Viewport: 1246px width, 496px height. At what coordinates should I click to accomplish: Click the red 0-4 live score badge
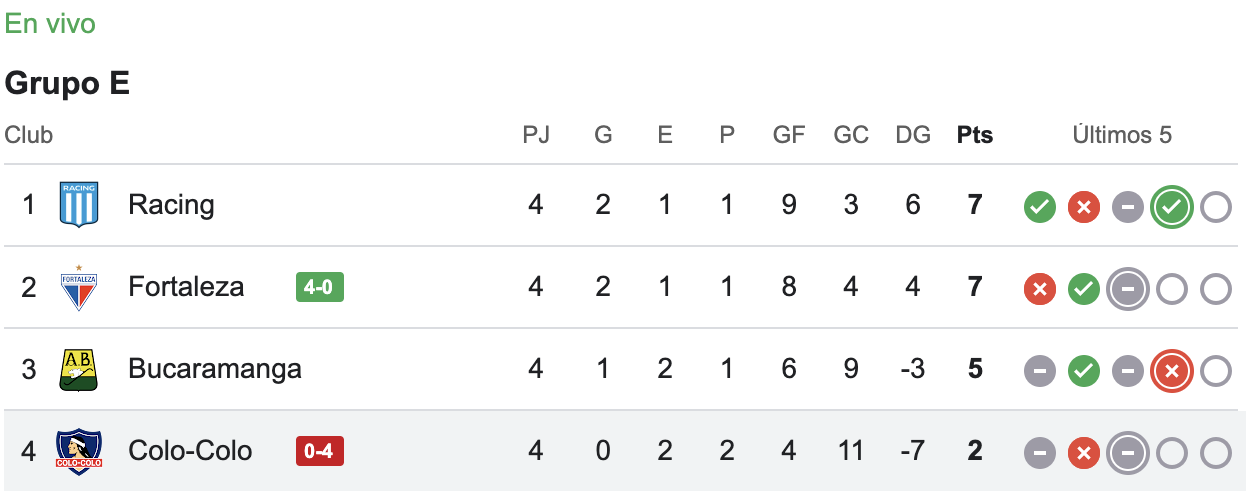pyautogui.click(x=319, y=452)
